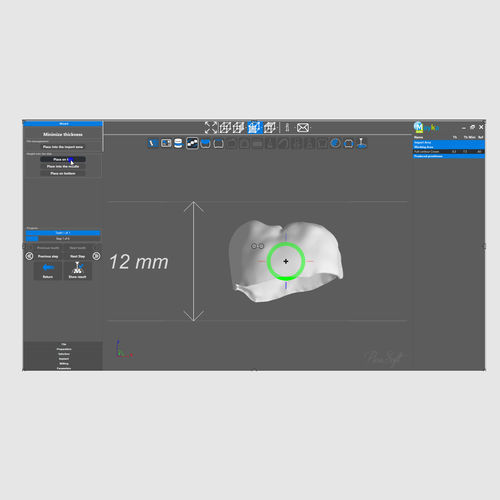Click the blue round disc icon
The image size is (500, 500).
click(336, 143)
